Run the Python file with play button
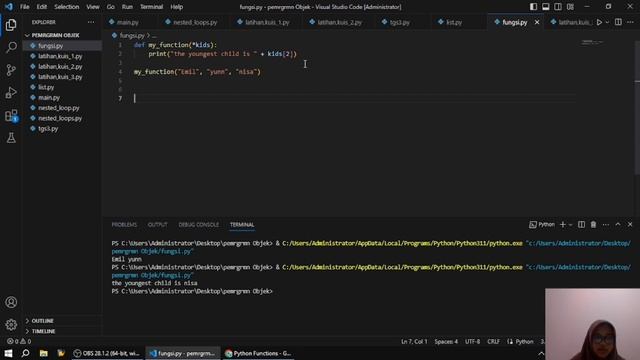Viewport: 640px width, 360px height. click(x=599, y=22)
